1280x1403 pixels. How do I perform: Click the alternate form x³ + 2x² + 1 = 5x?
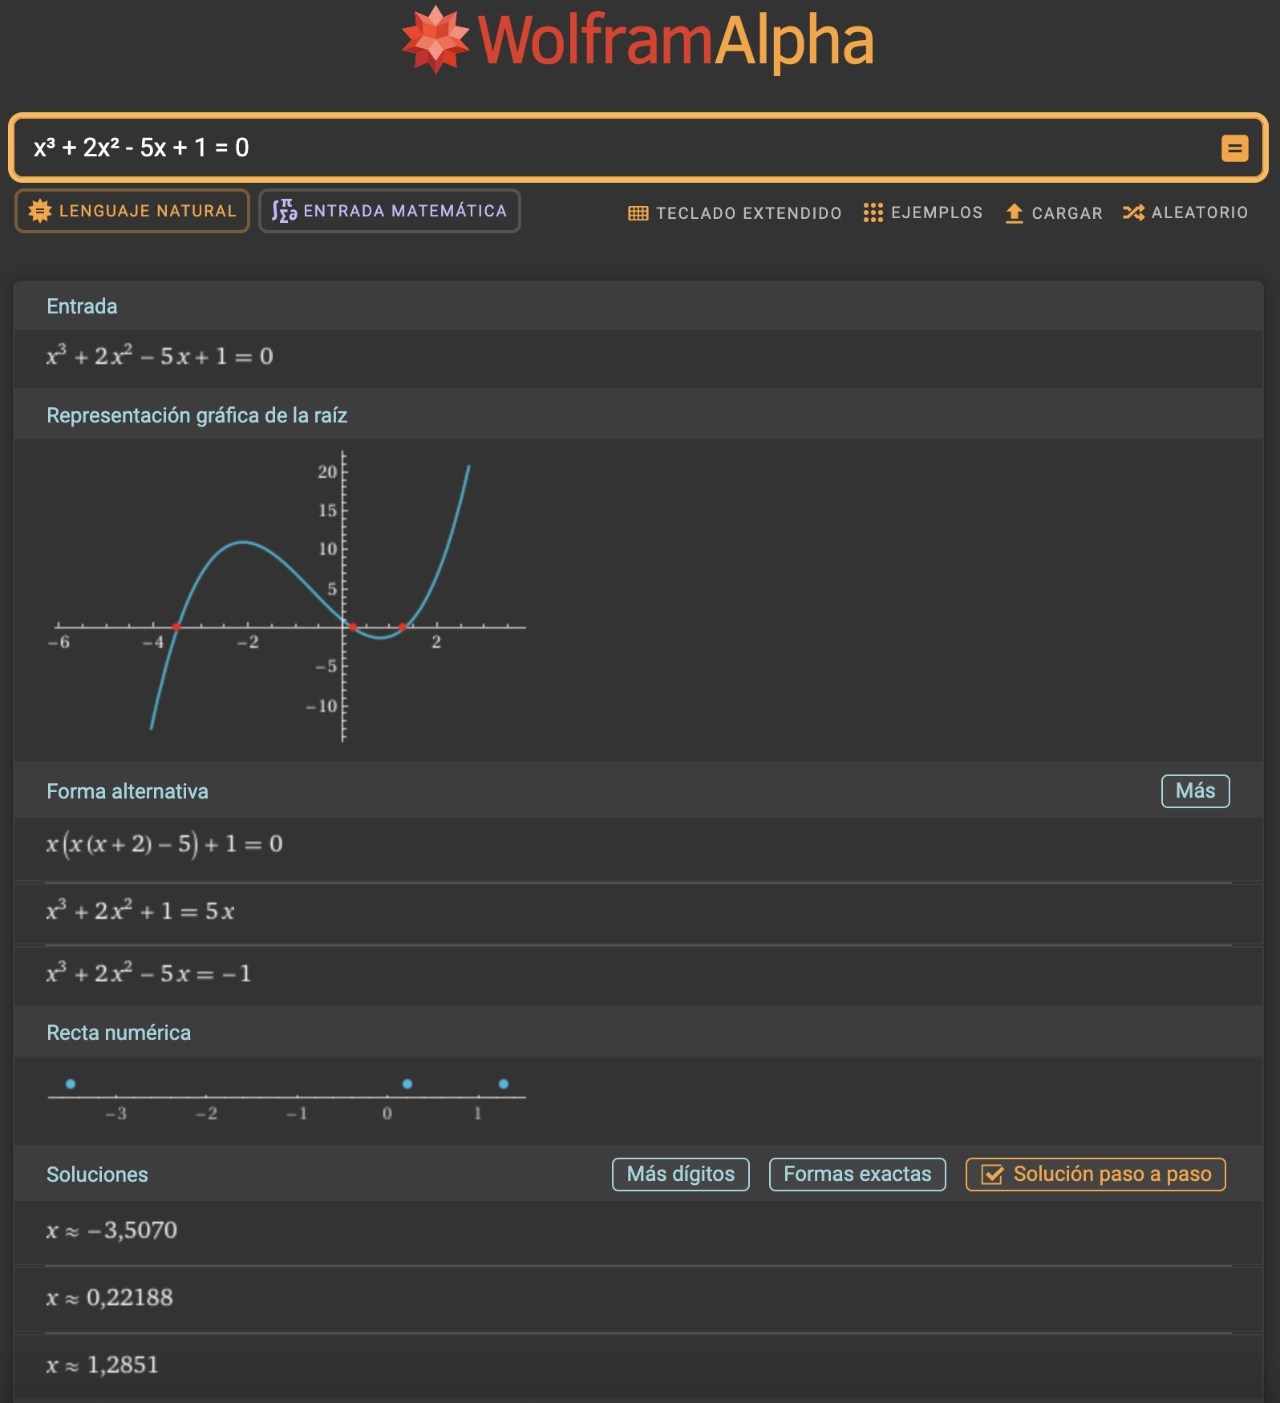140,911
